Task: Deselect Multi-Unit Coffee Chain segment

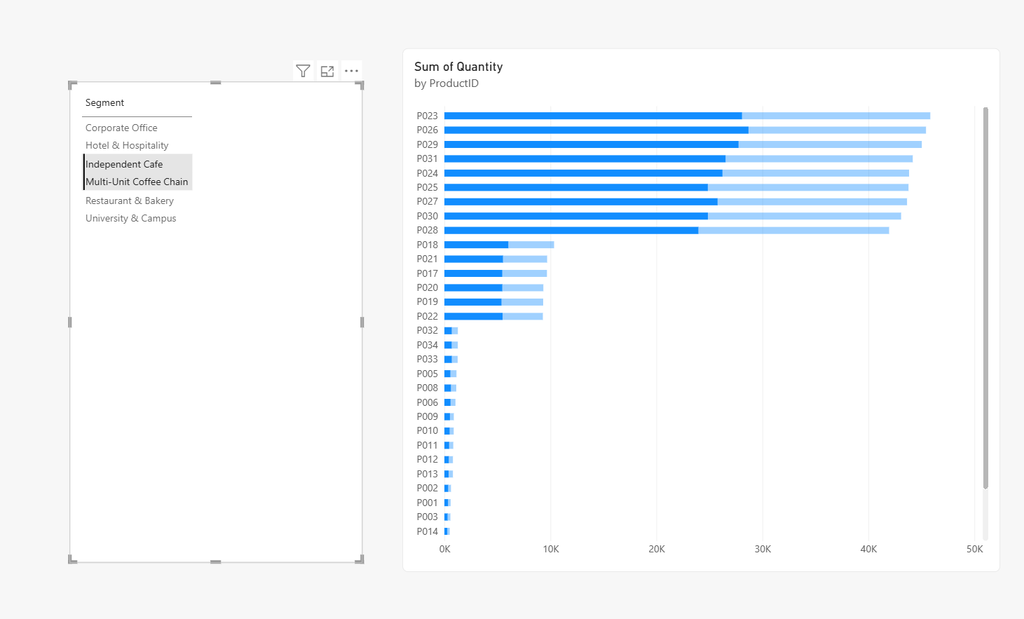Action: pyautogui.click(x=138, y=182)
